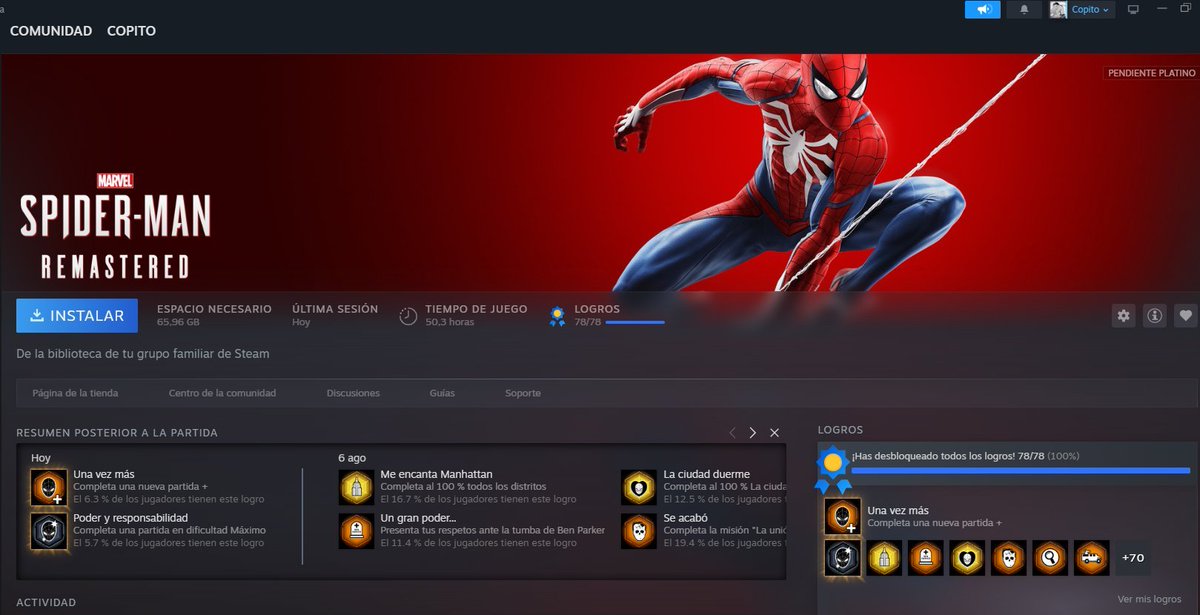
Task: Click 'De la biblioteca de tu grupo familiar' text
Action: pos(142,353)
